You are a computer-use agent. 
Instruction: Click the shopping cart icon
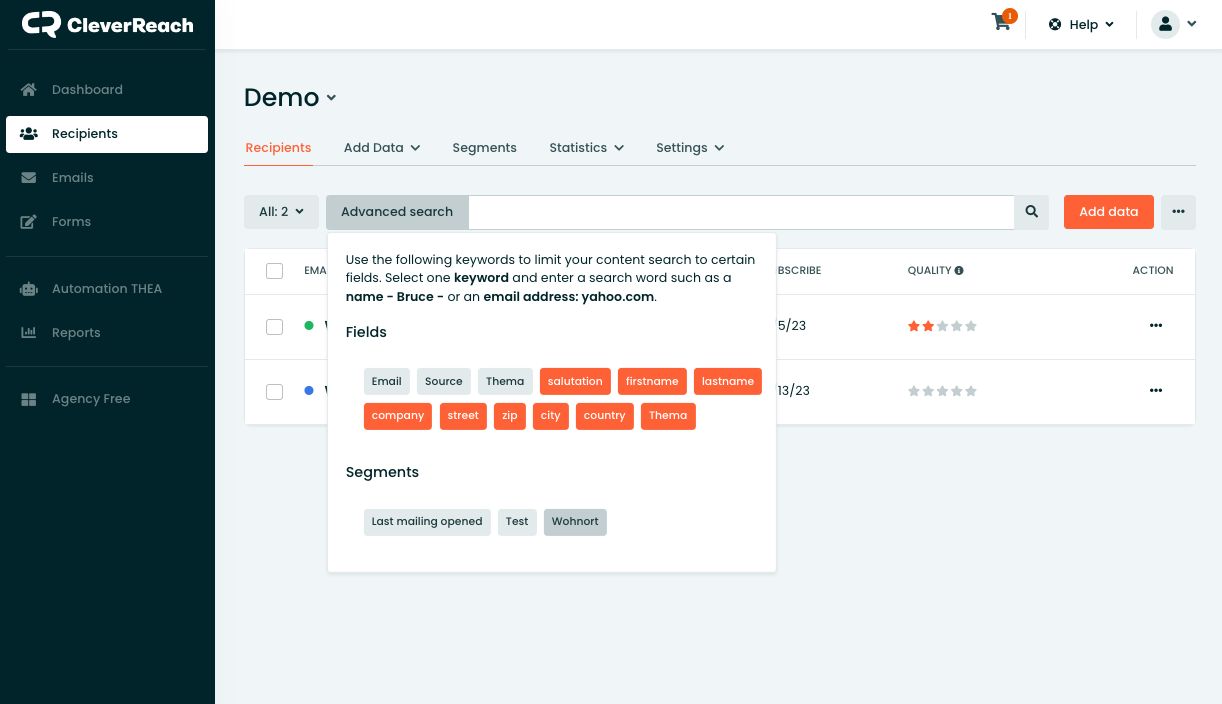click(1001, 23)
